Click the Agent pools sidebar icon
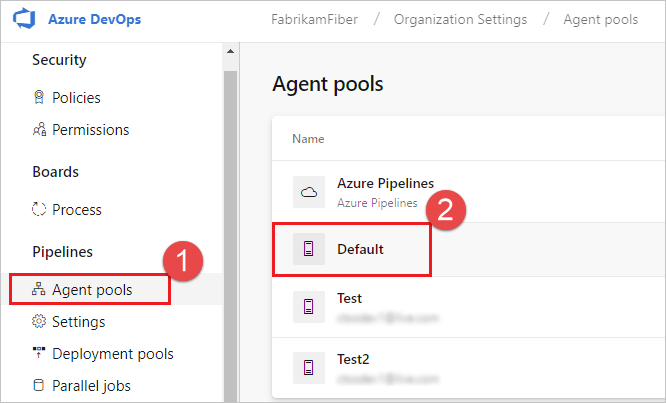The height and width of the screenshot is (403, 666). [x=40, y=290]
